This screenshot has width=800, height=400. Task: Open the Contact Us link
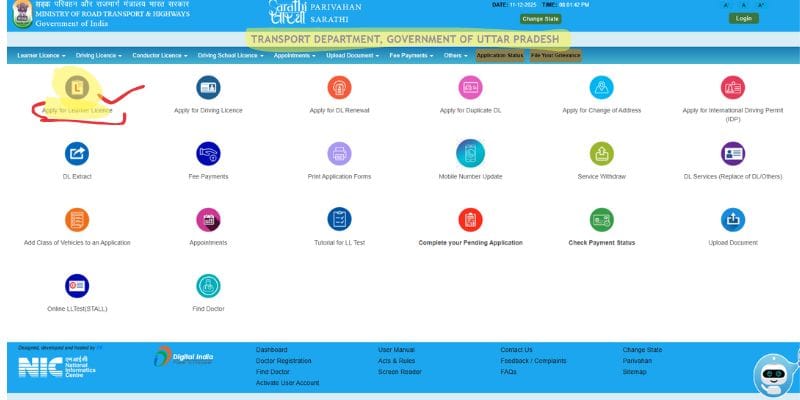[x=516, y=350]
